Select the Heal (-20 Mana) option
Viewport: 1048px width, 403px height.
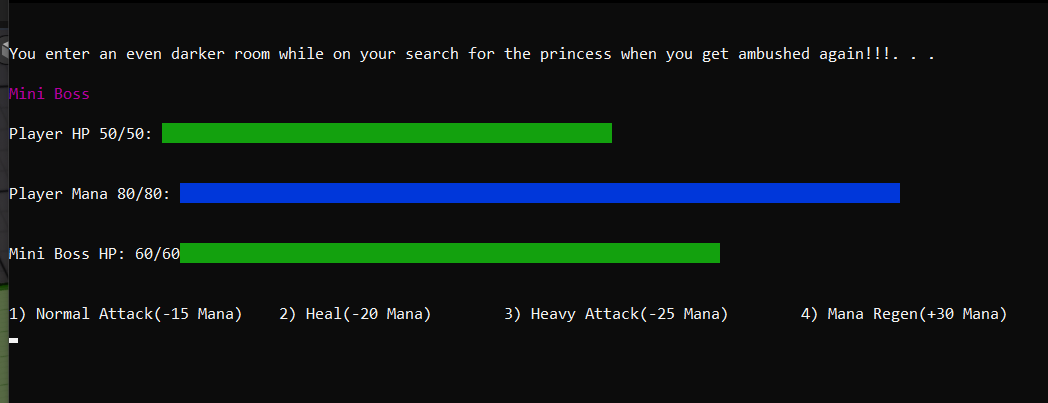point(355,314)
